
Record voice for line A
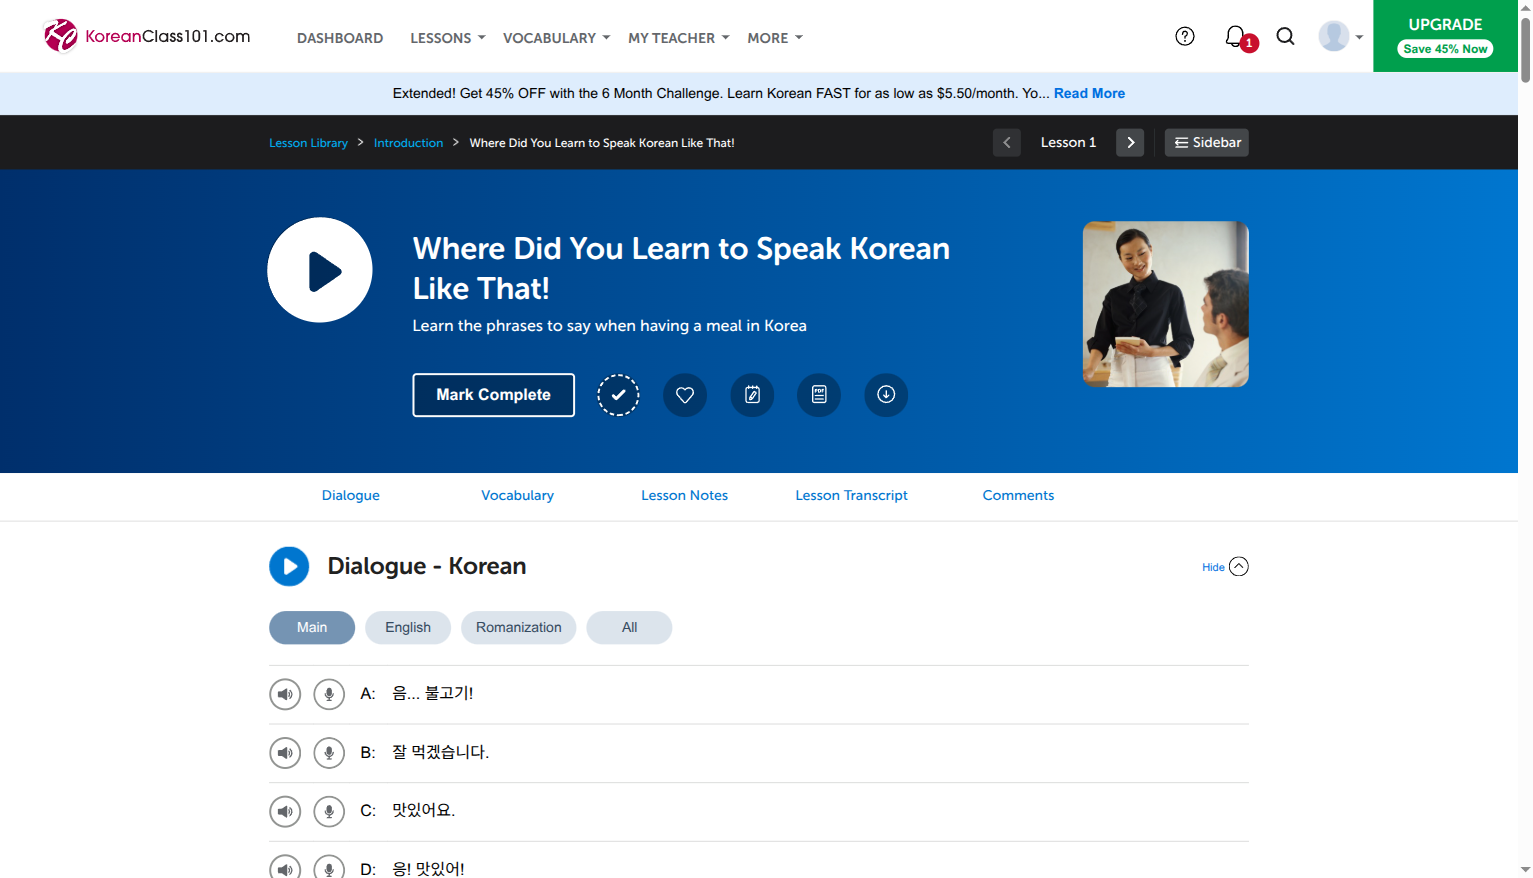tap(329, 694)
